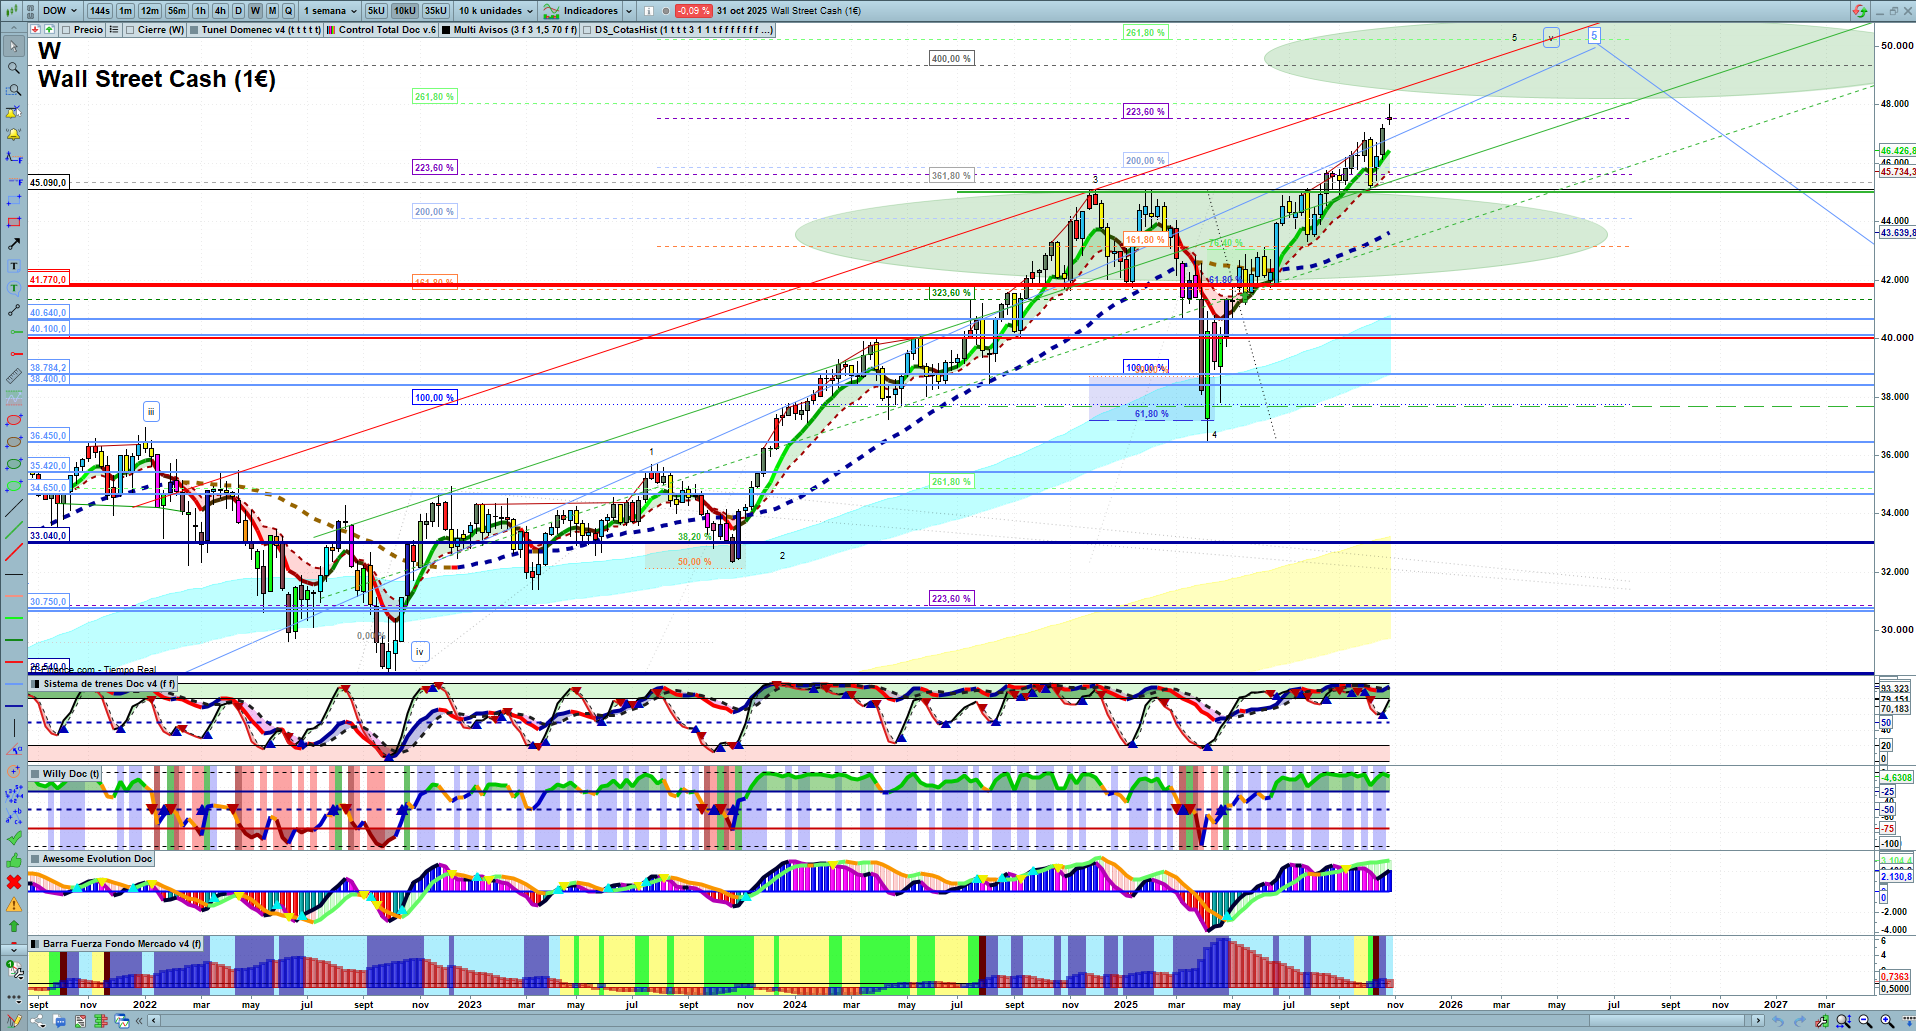Choose the red diagonal trend line tool
Image resolution: width=1916 pixels, height=1031 pixels.
pyautogui.click(x=14, y=552)
